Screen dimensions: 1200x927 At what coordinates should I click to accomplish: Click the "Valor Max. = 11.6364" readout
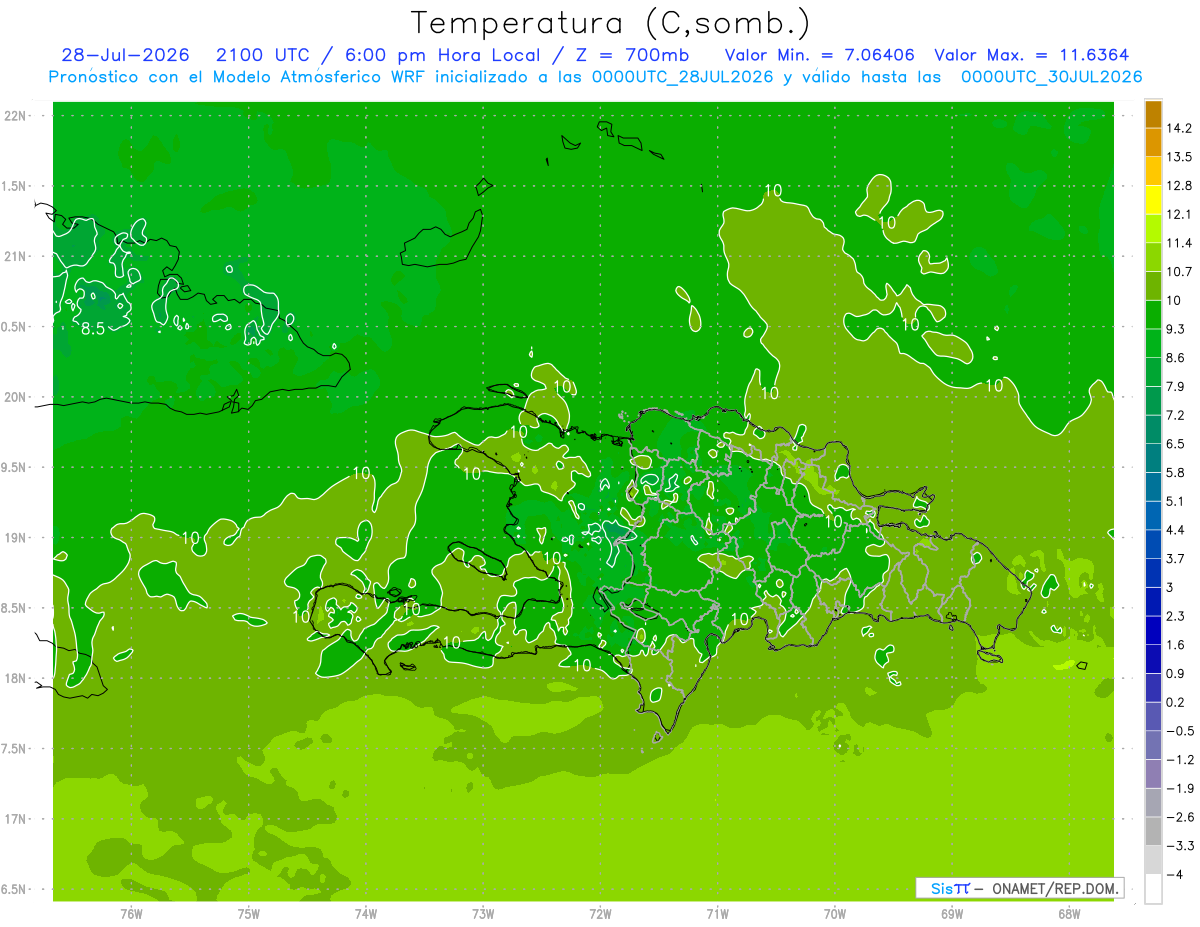1032,55
